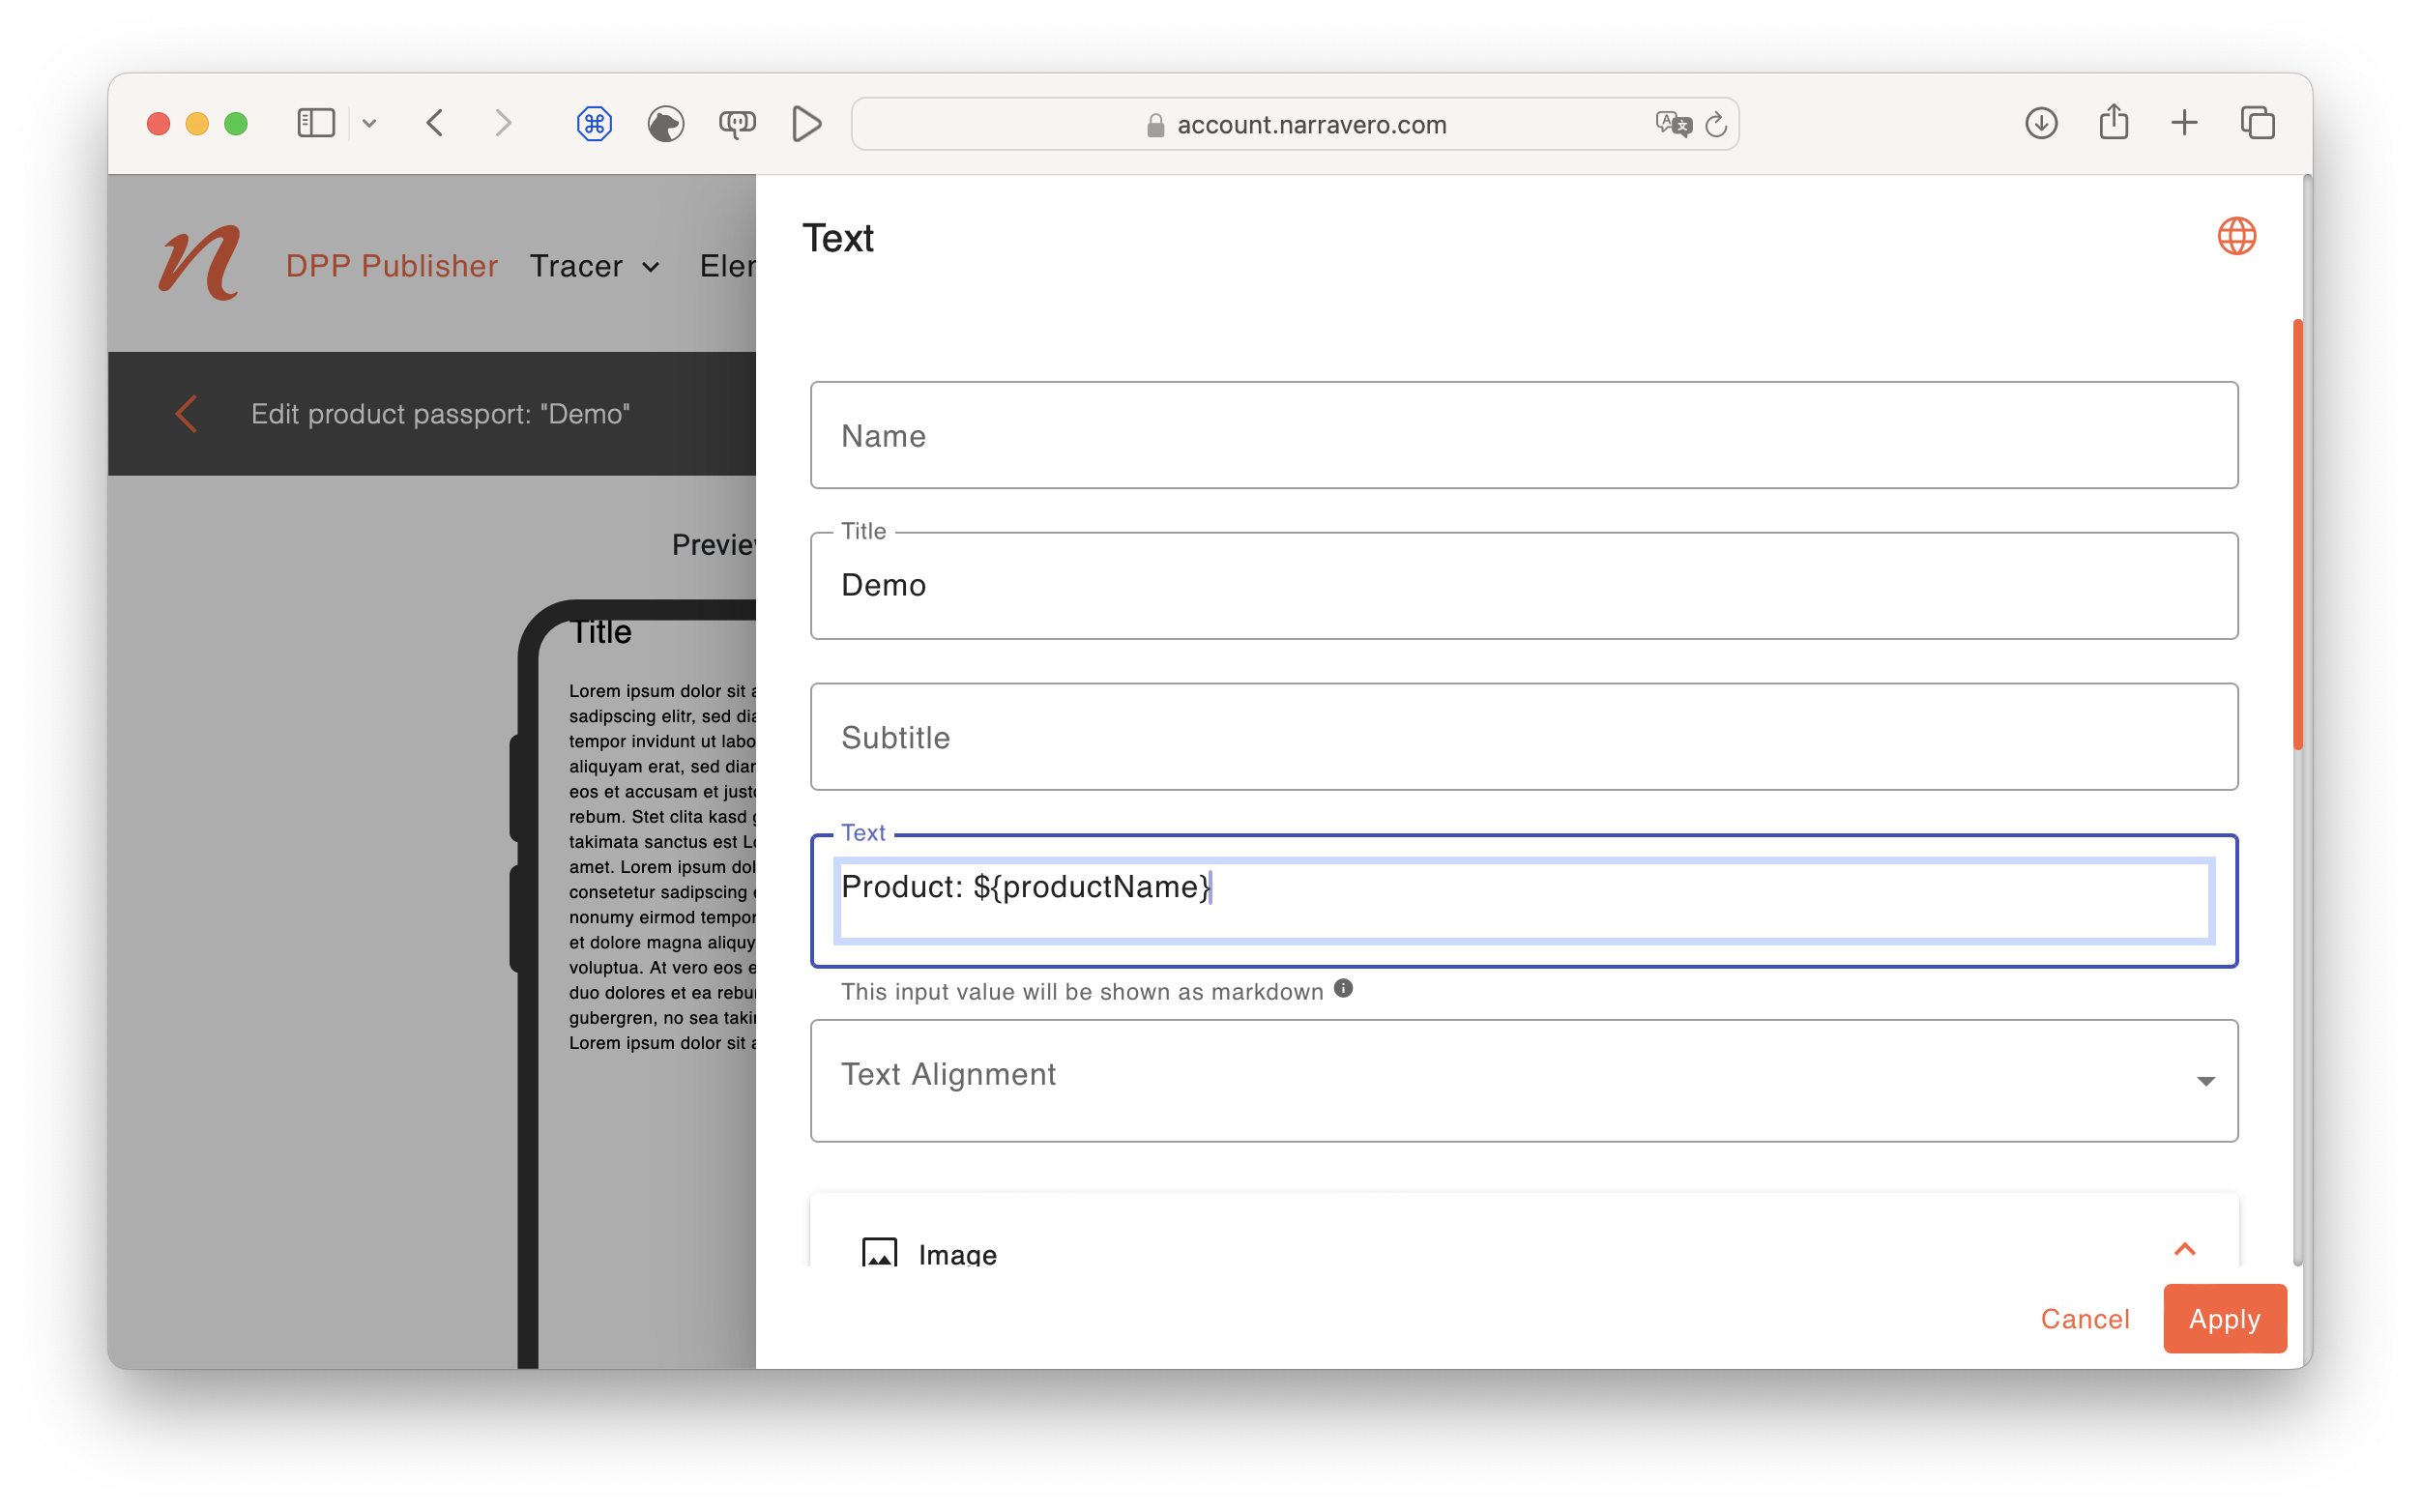Focus the Name input field
The height and width of the screenshot is (1512, 2421).
point(1523,435)
